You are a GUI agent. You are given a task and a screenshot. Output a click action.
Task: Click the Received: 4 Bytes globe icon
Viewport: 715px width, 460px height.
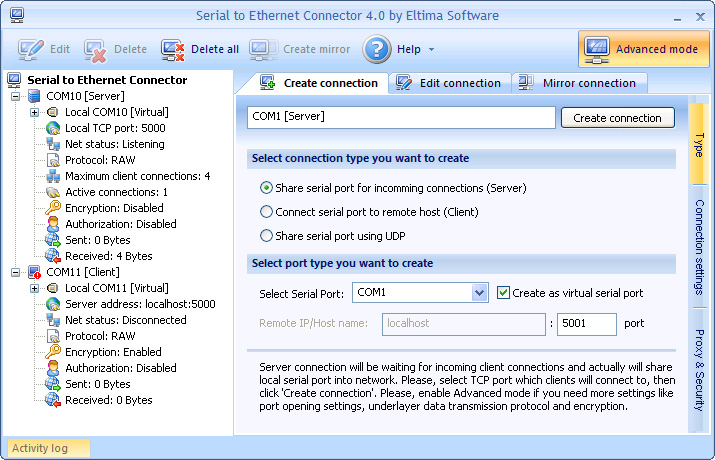coord(53,256)
